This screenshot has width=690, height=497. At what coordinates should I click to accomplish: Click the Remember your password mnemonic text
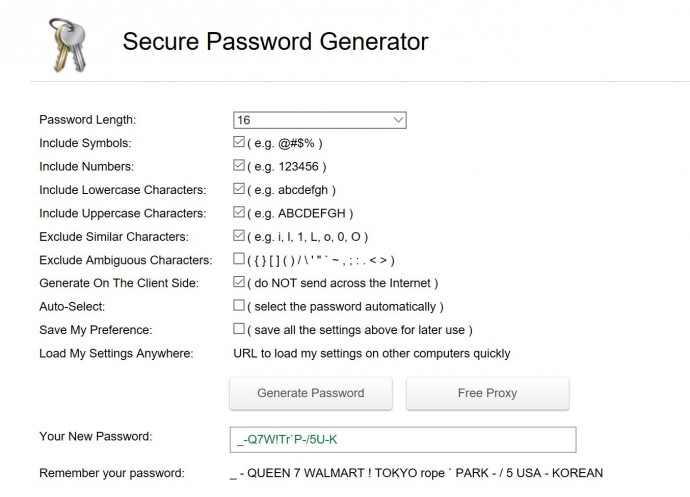416,473
